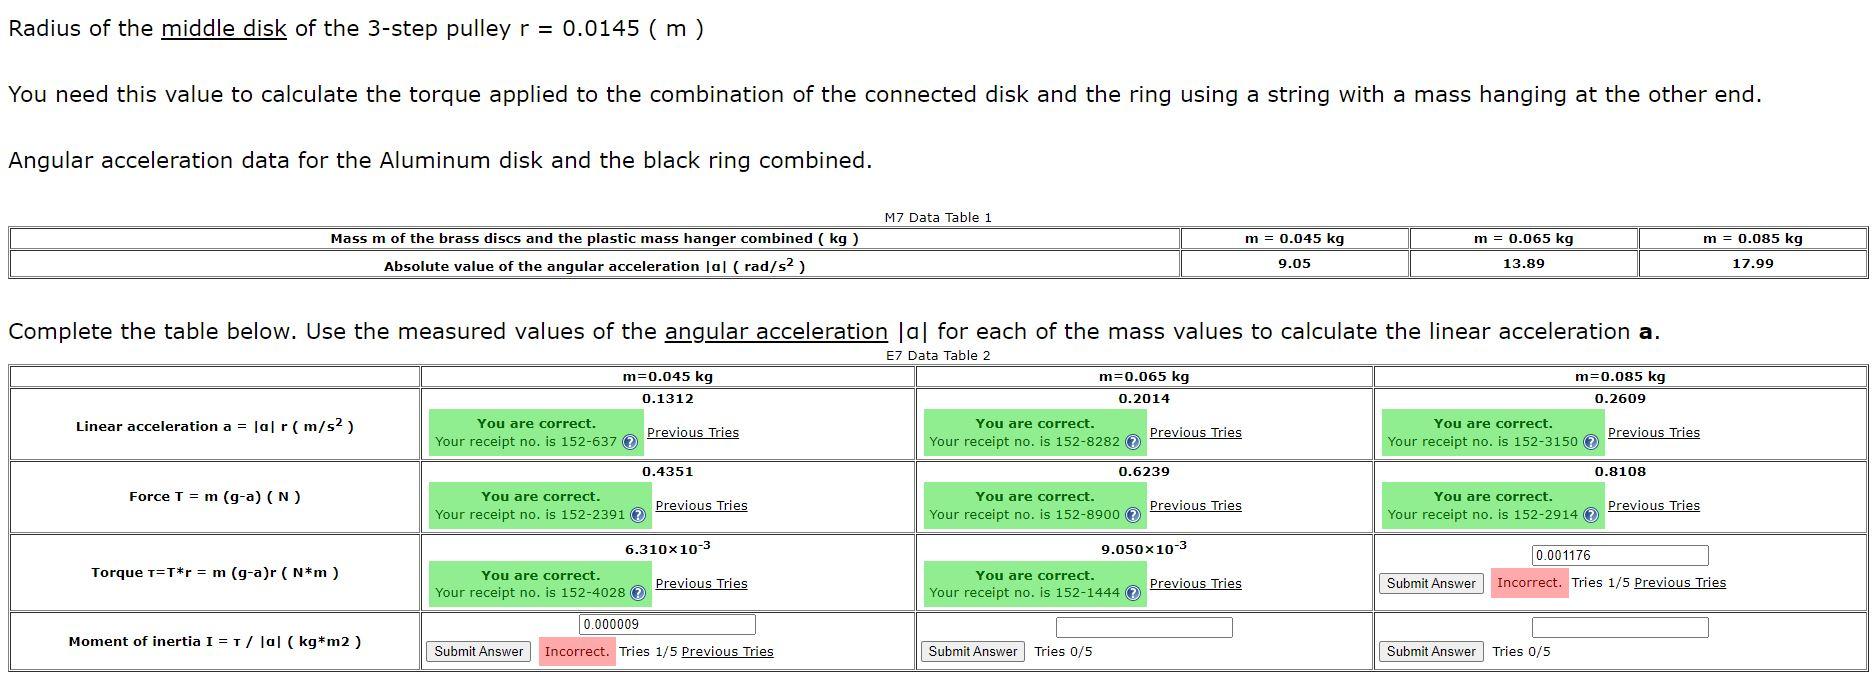Click 'Torque τ=T*r = m (g-a)r' row label
Screen dimensions: 1876x681
tap(215, 573)
